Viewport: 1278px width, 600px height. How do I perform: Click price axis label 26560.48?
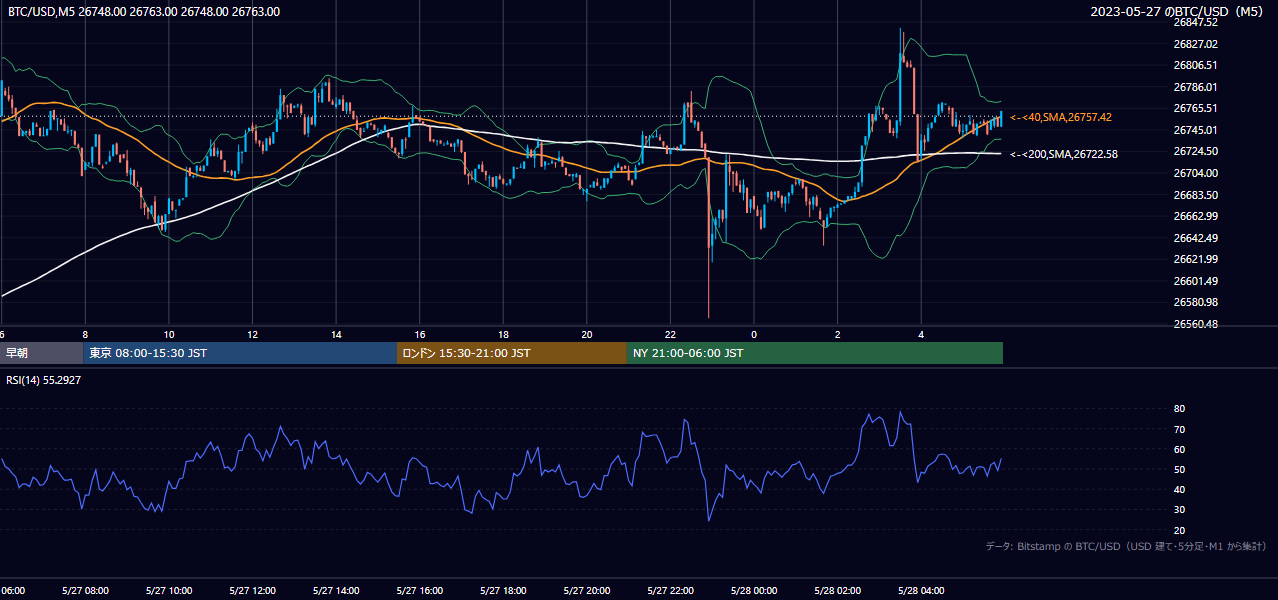1195,324
